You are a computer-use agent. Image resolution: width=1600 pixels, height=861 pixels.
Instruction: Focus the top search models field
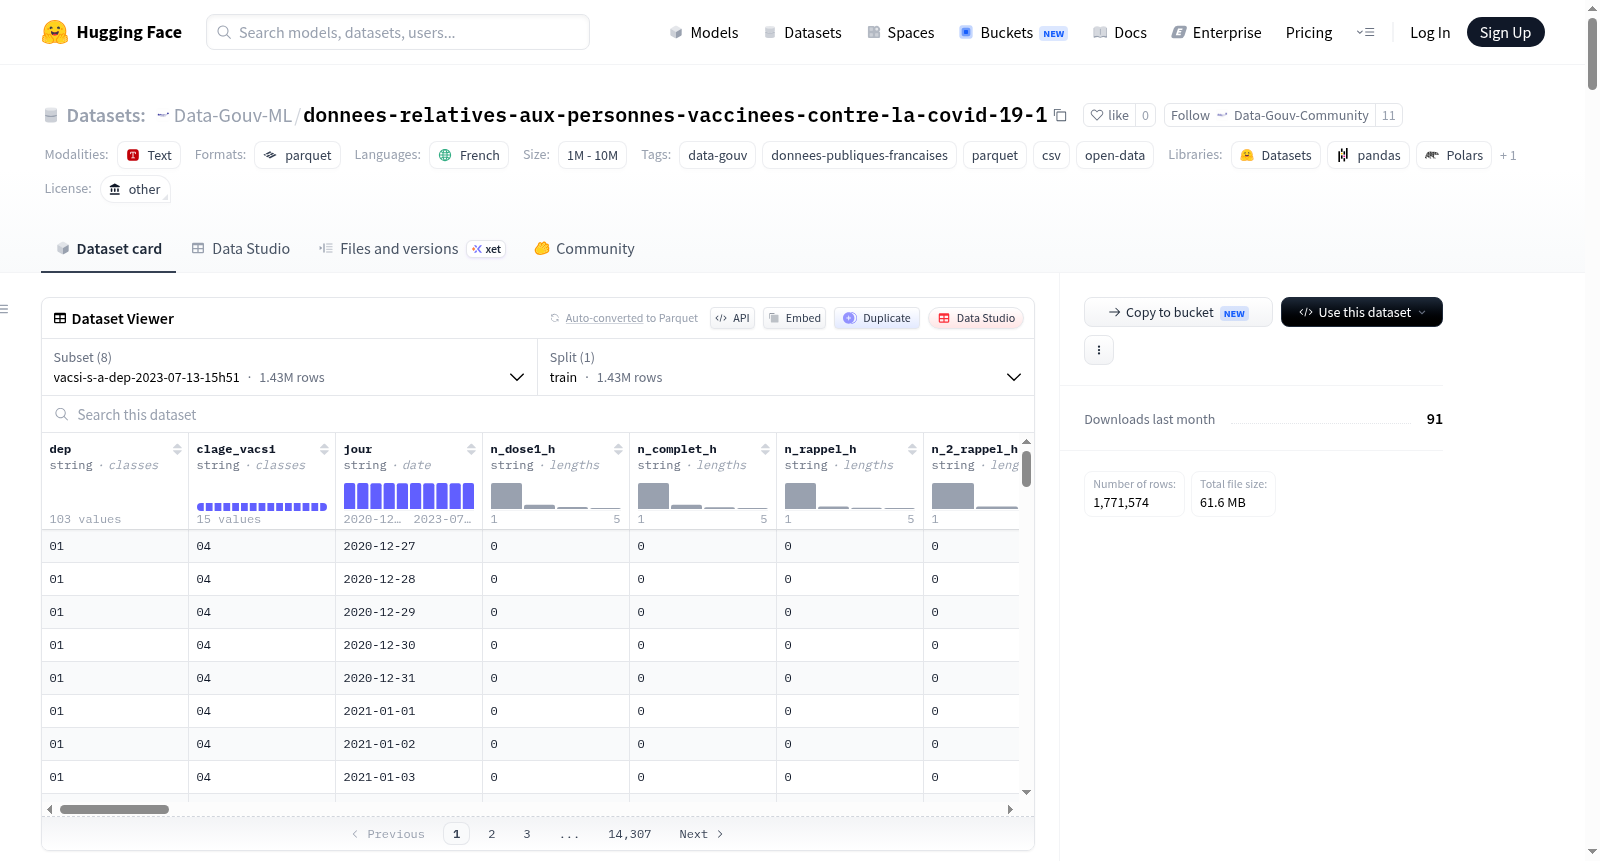point(398,32)
